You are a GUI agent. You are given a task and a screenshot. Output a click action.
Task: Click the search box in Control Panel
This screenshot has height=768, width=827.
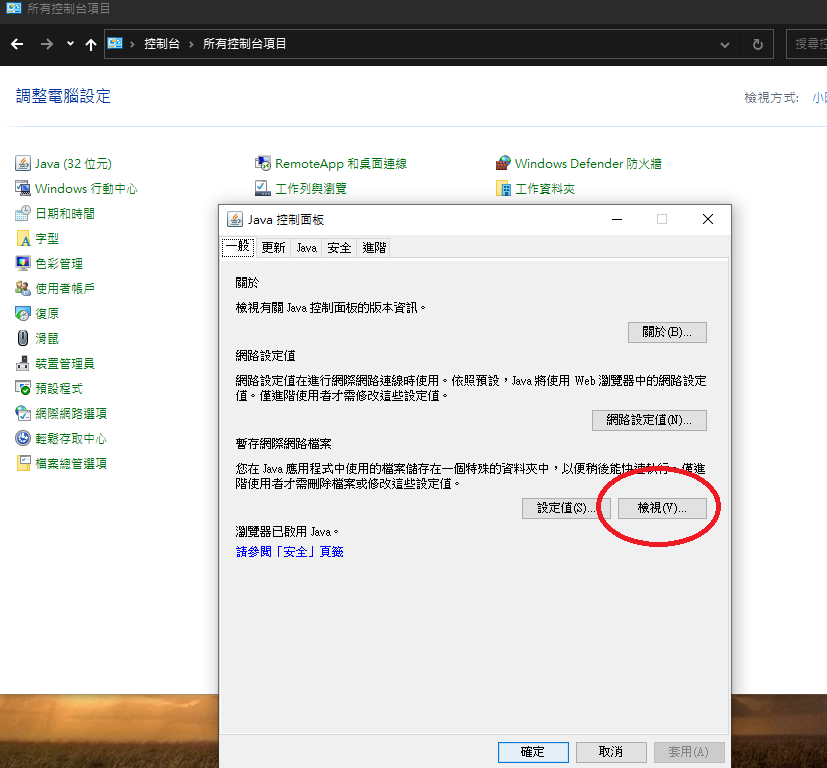[x=808, y=44]
